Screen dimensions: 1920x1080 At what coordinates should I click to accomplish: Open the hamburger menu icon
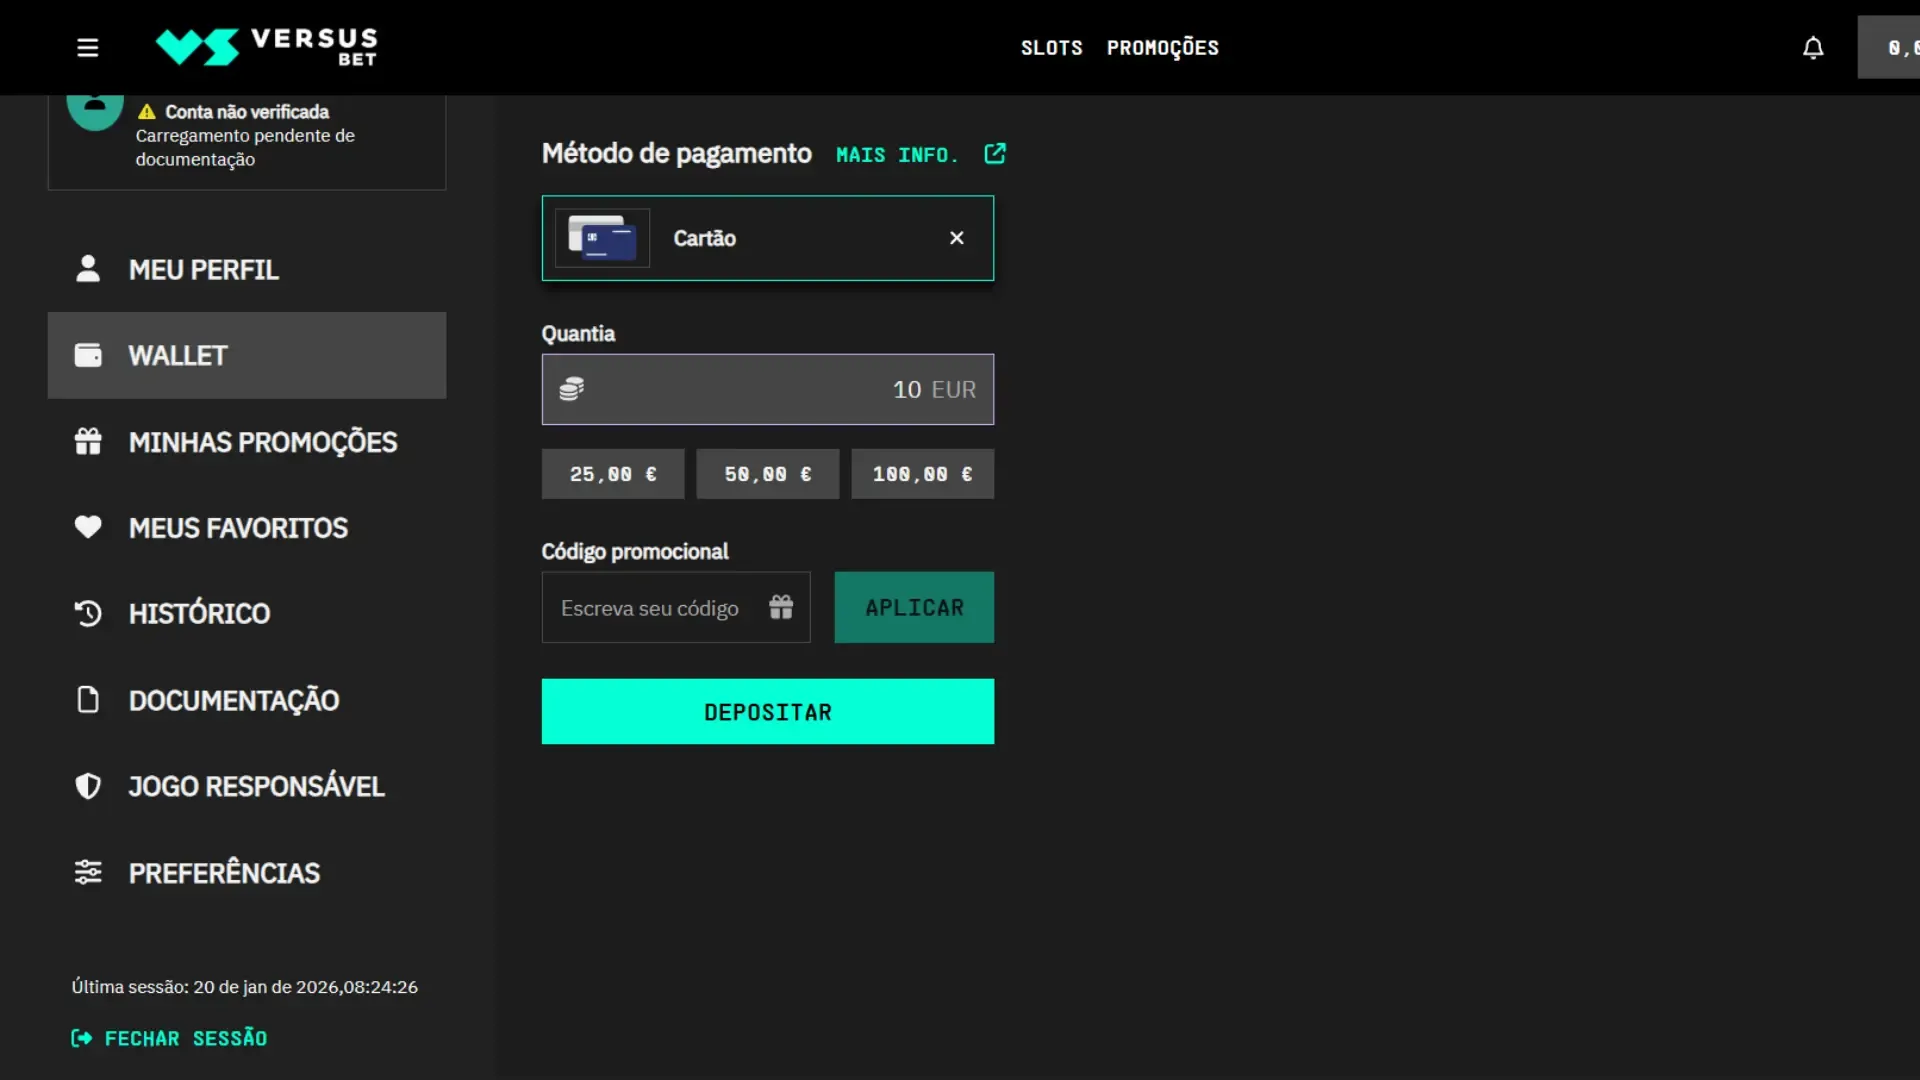pos(88,47)
